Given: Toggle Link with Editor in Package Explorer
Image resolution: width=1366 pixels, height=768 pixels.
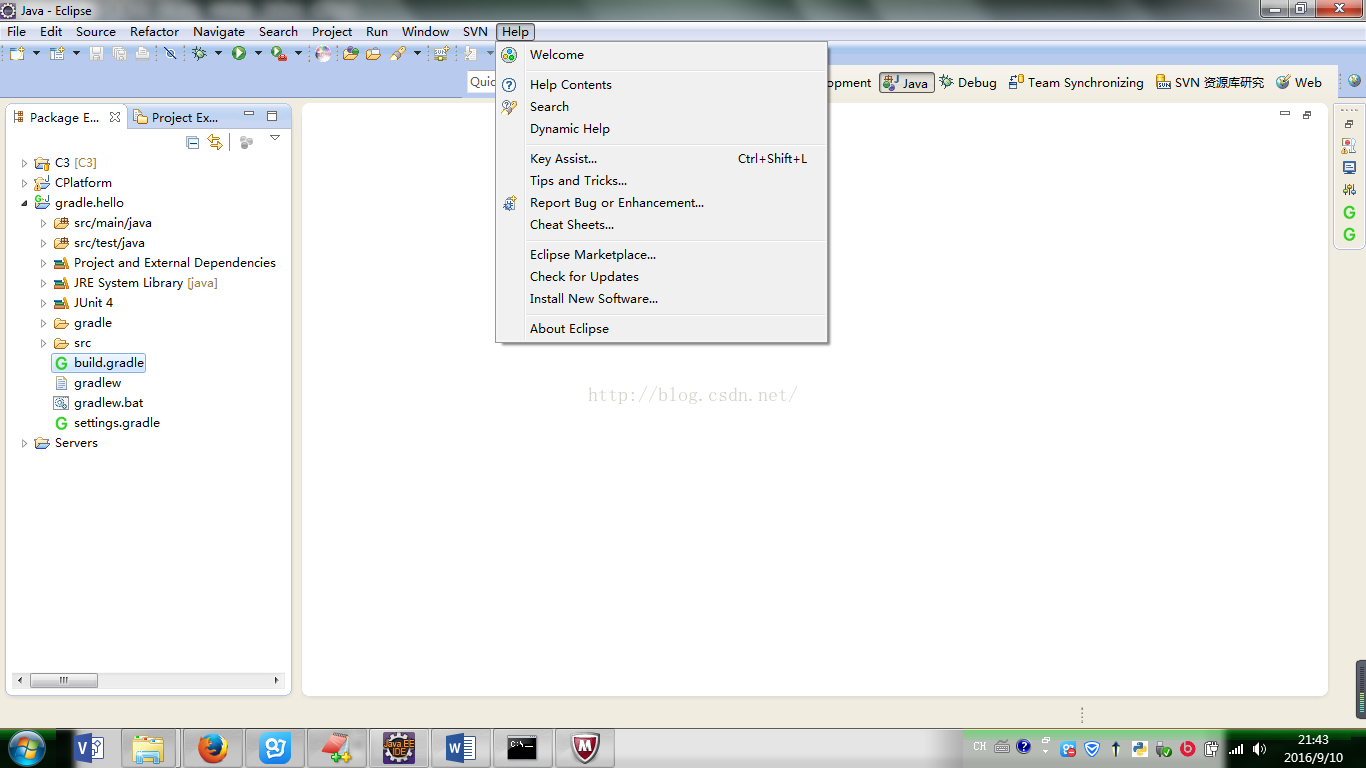Looking at the screenshot, I should click(x=215, y=143).
